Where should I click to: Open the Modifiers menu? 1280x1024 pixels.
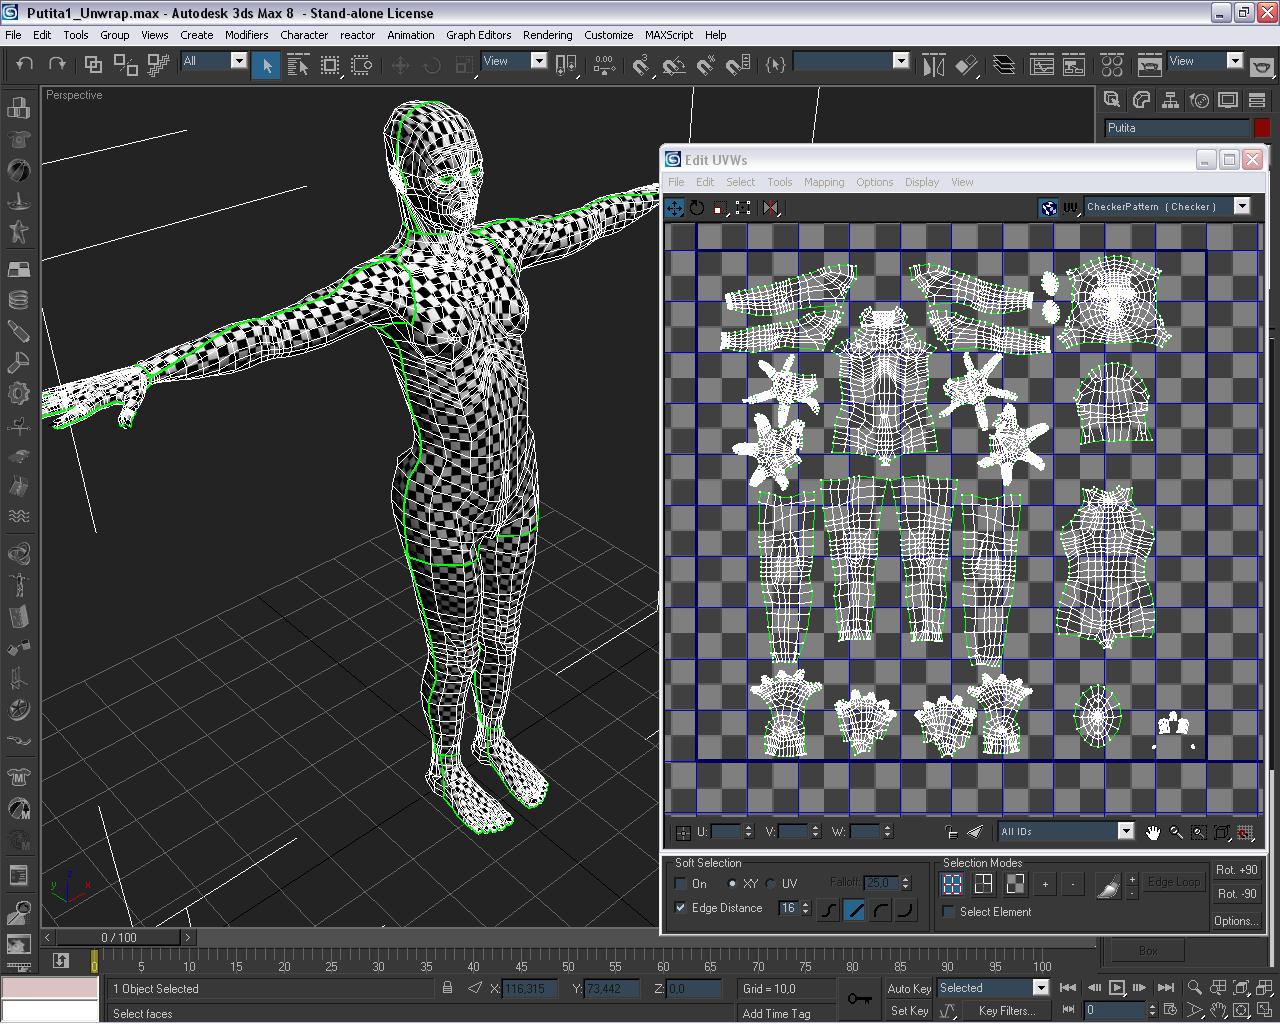click(x=246, y=35)
